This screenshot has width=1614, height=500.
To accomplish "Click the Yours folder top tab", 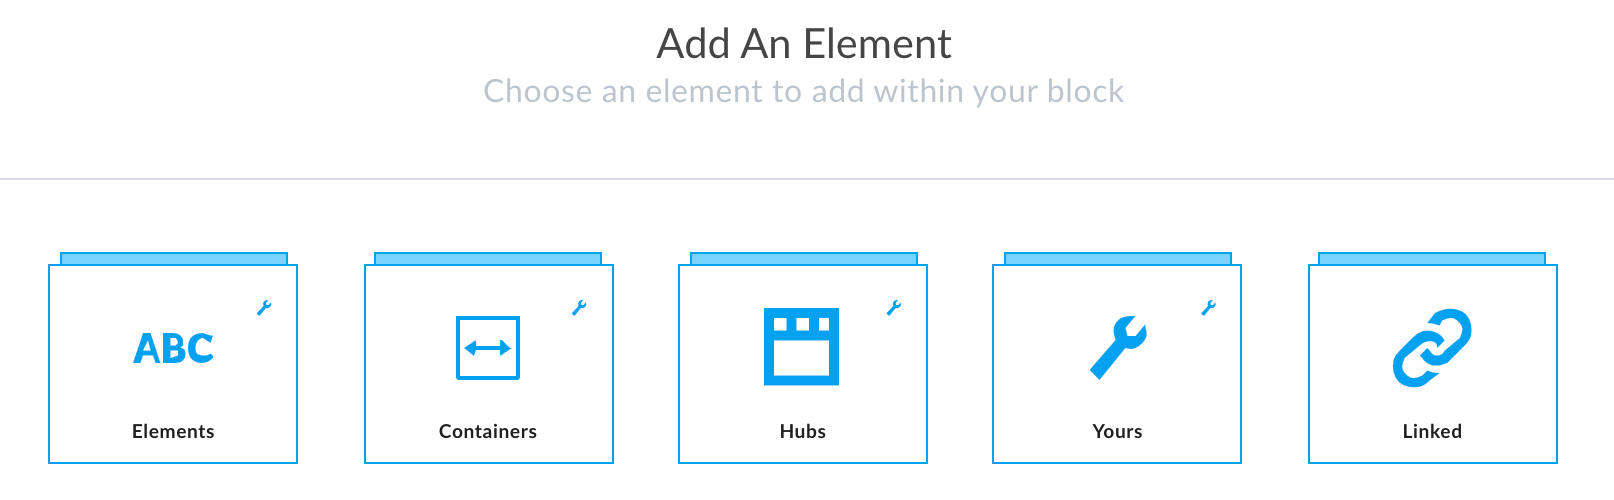I will [1118, 259].
